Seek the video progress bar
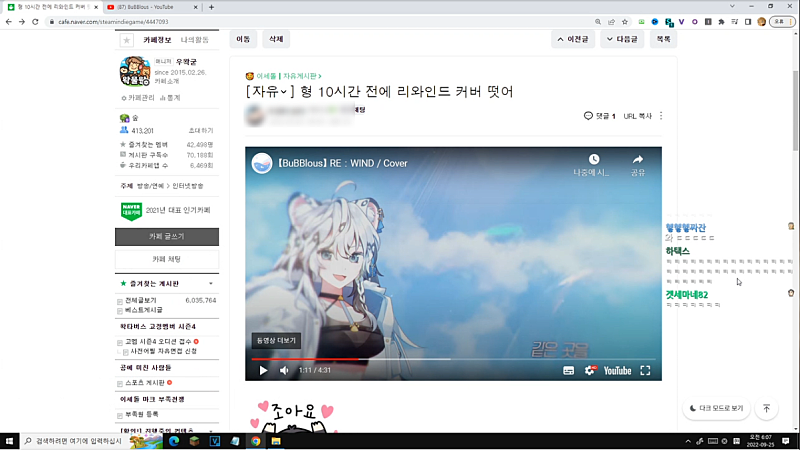Image resolution: width=800 pixels, height=450 pixels. (454, 359)
